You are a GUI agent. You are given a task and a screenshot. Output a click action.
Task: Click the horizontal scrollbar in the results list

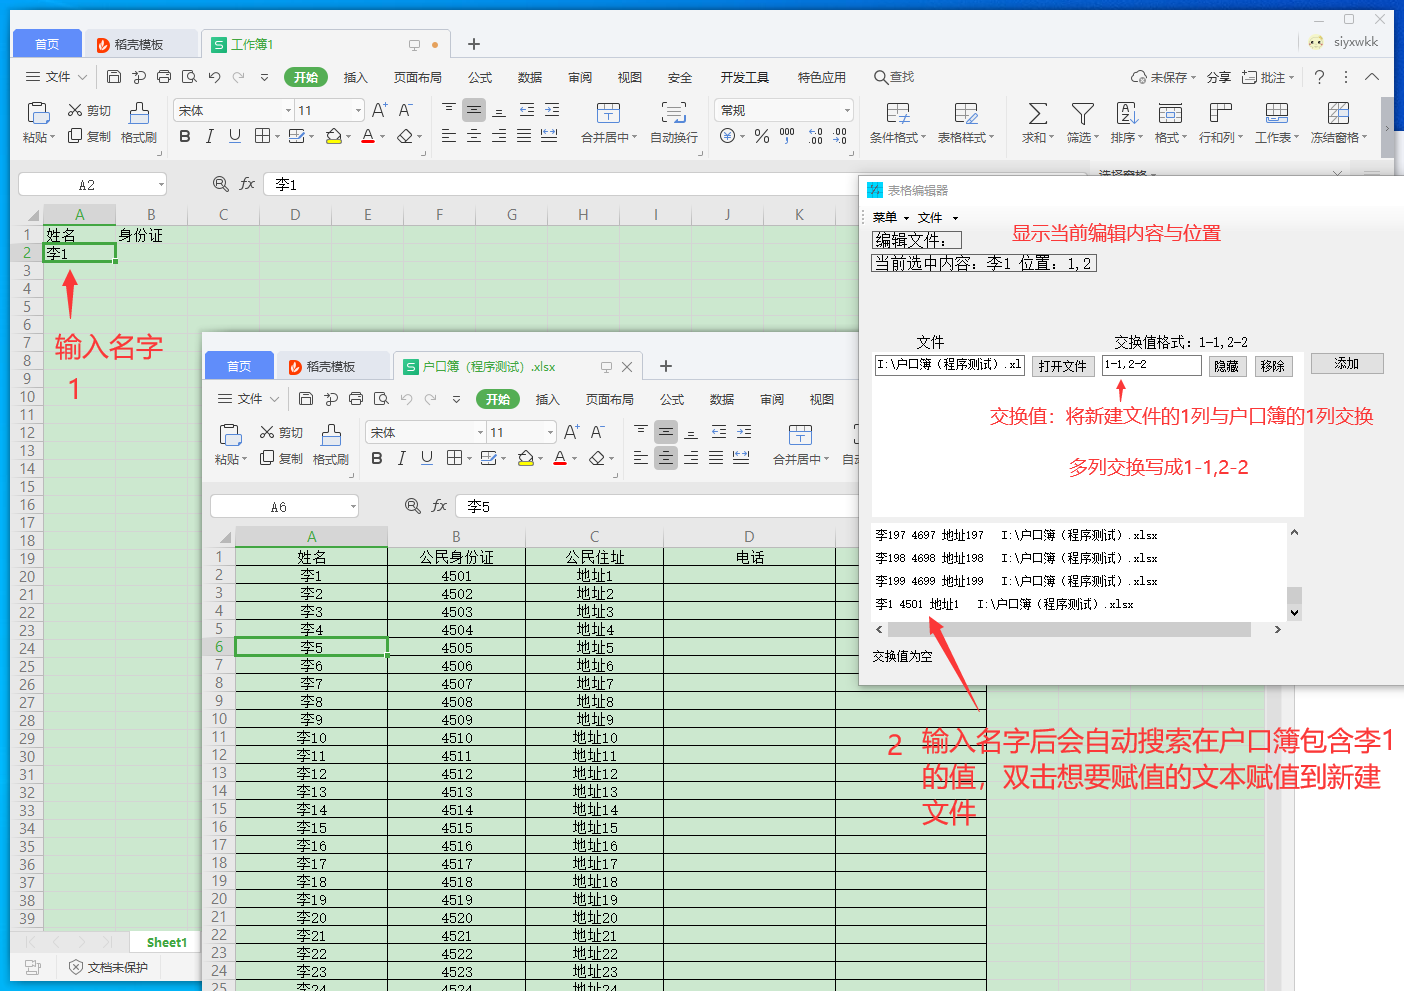tap(1069, 630)
